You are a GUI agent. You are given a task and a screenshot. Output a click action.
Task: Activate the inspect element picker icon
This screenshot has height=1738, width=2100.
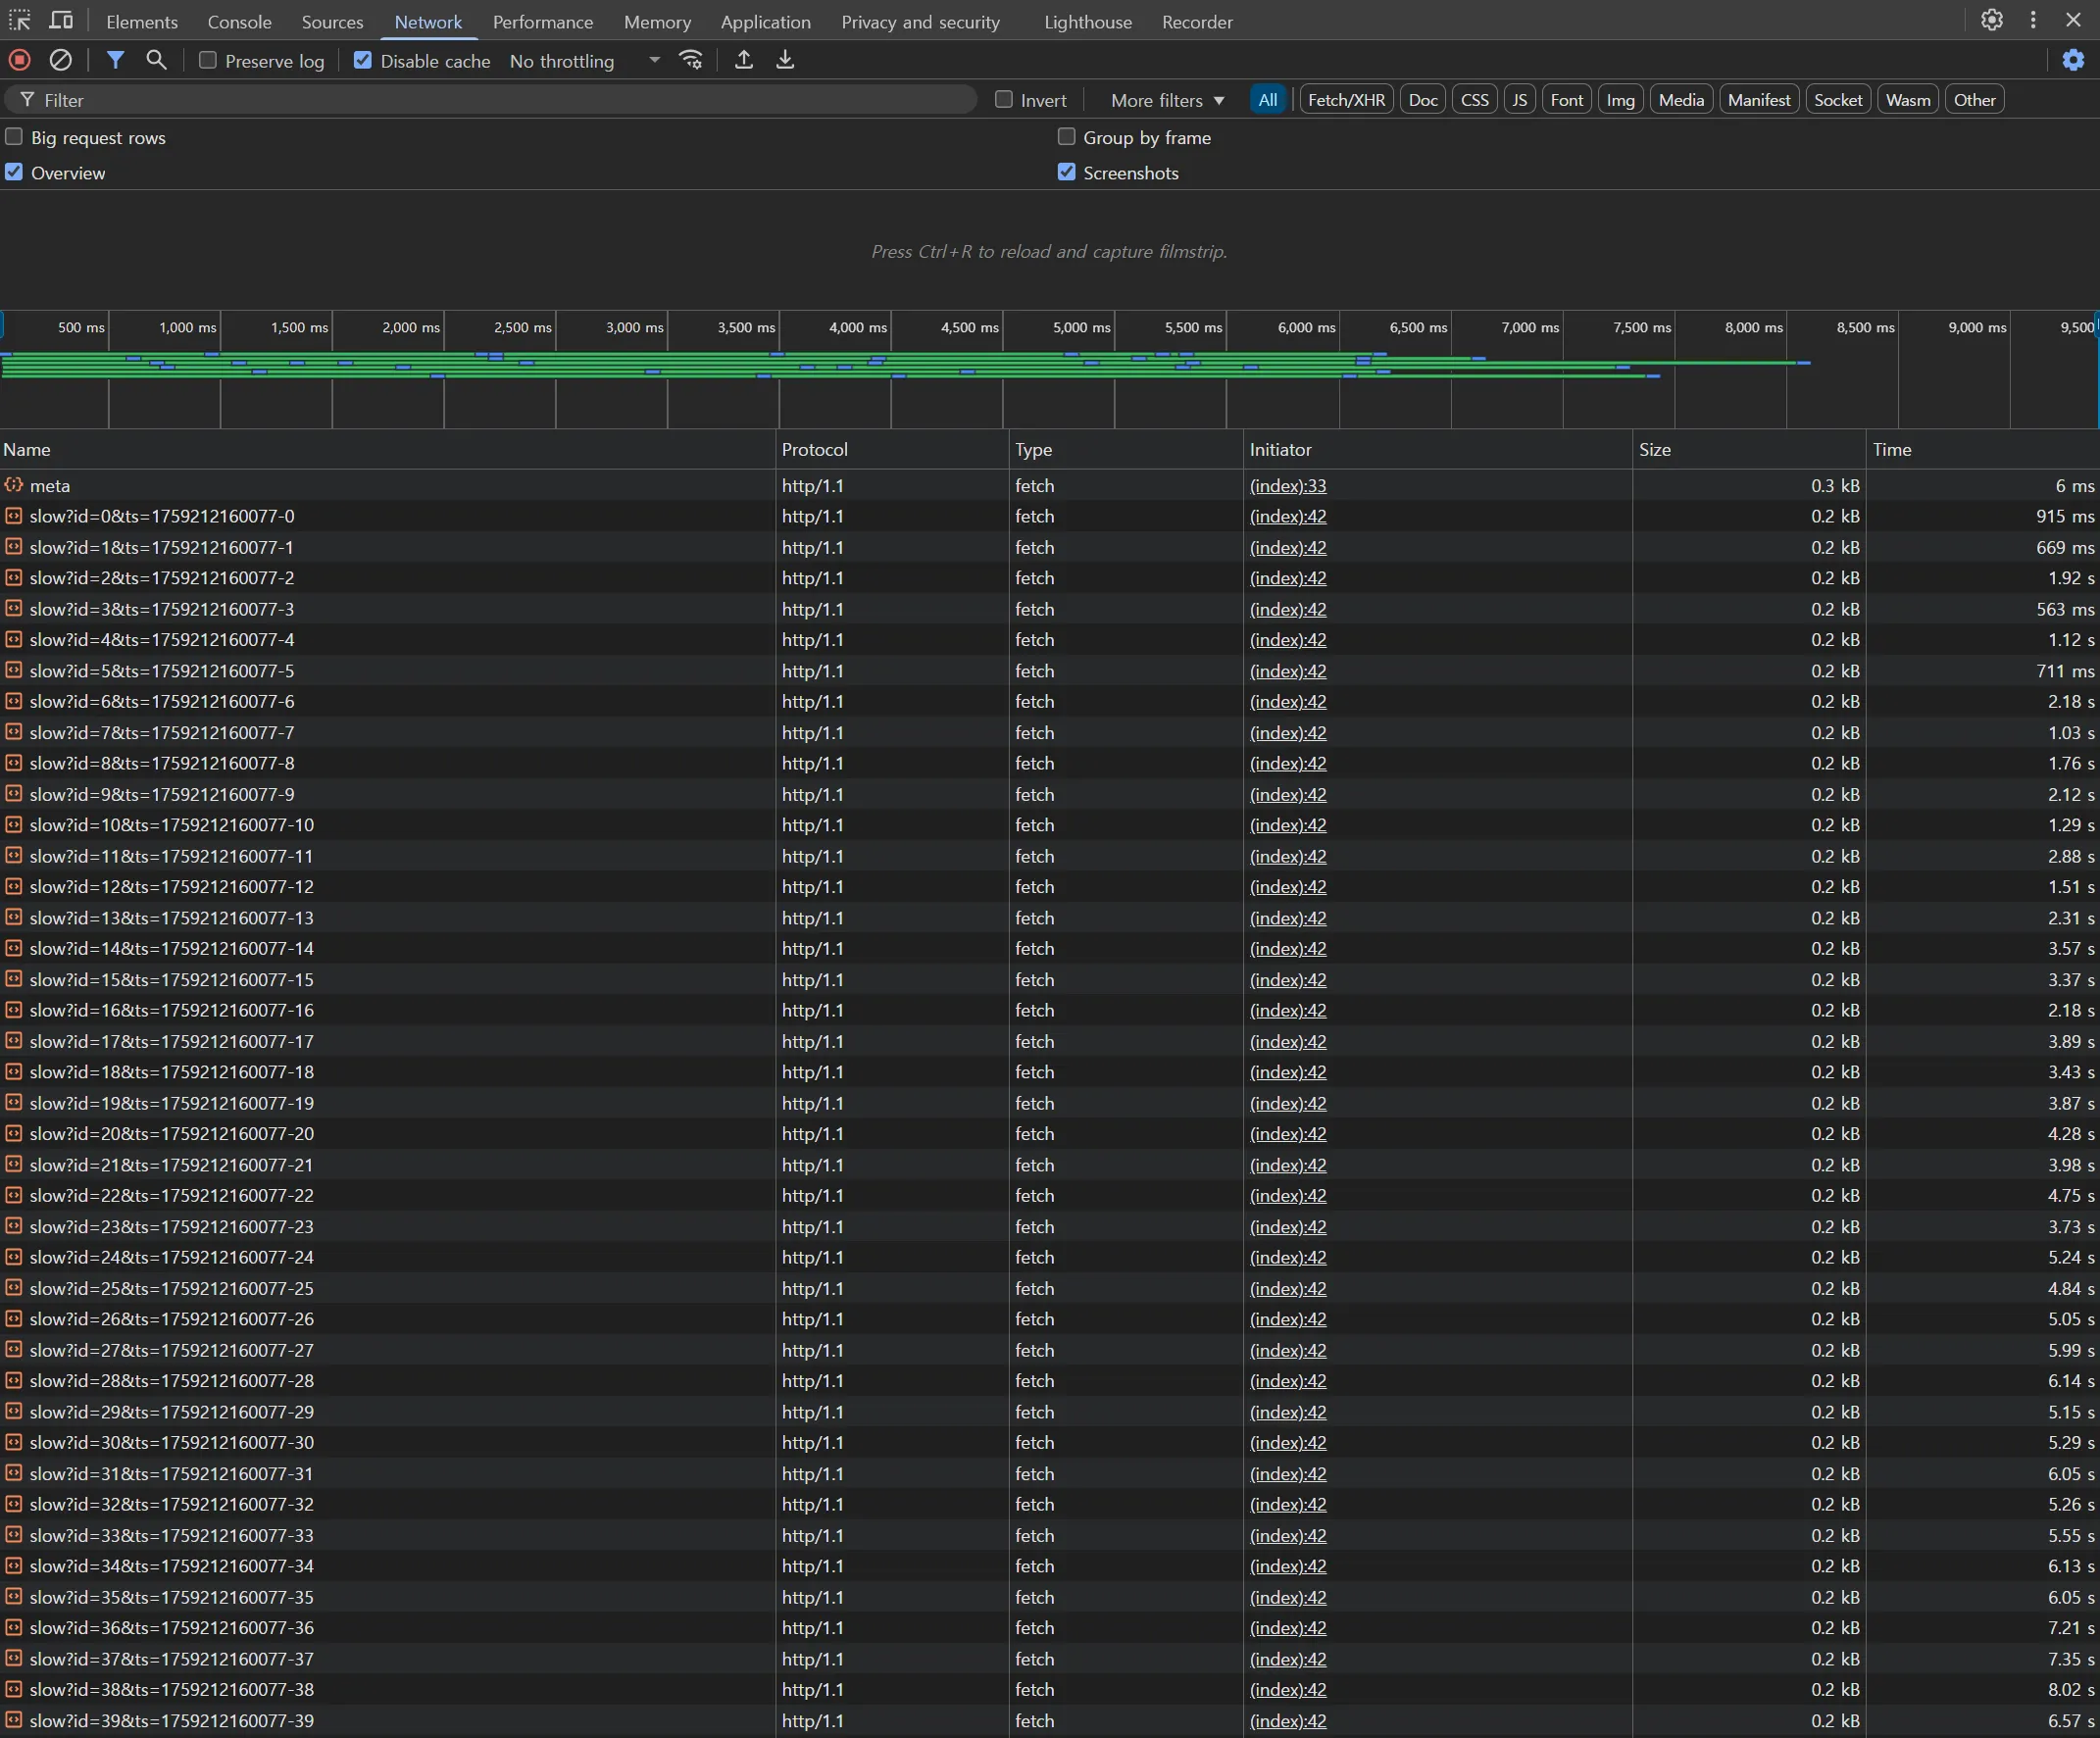click(20, 21)
